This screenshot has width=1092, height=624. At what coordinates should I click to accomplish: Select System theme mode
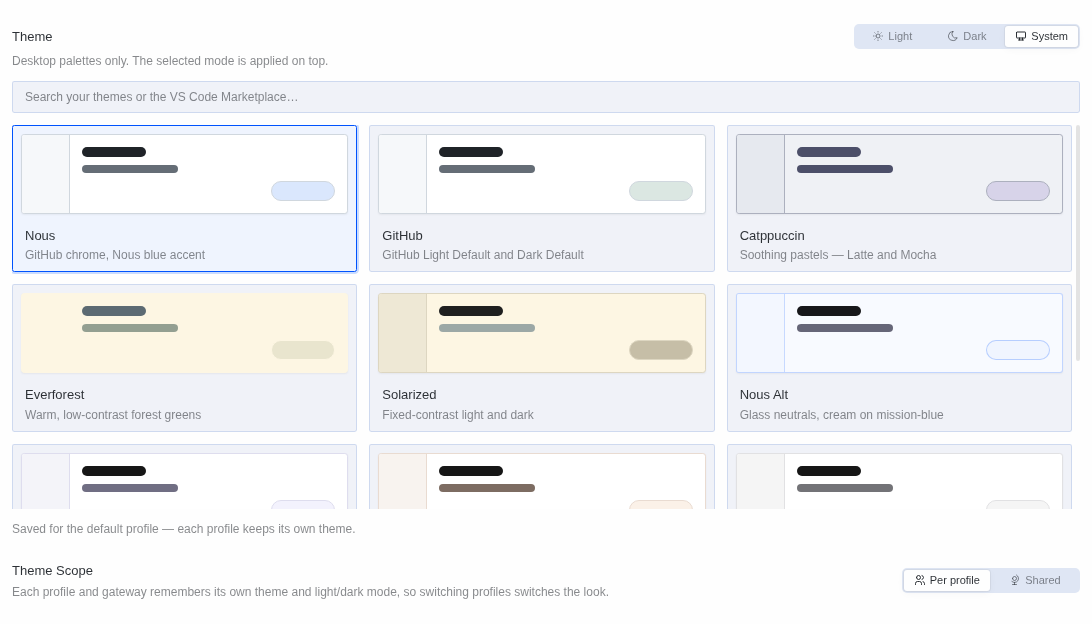1041,36
